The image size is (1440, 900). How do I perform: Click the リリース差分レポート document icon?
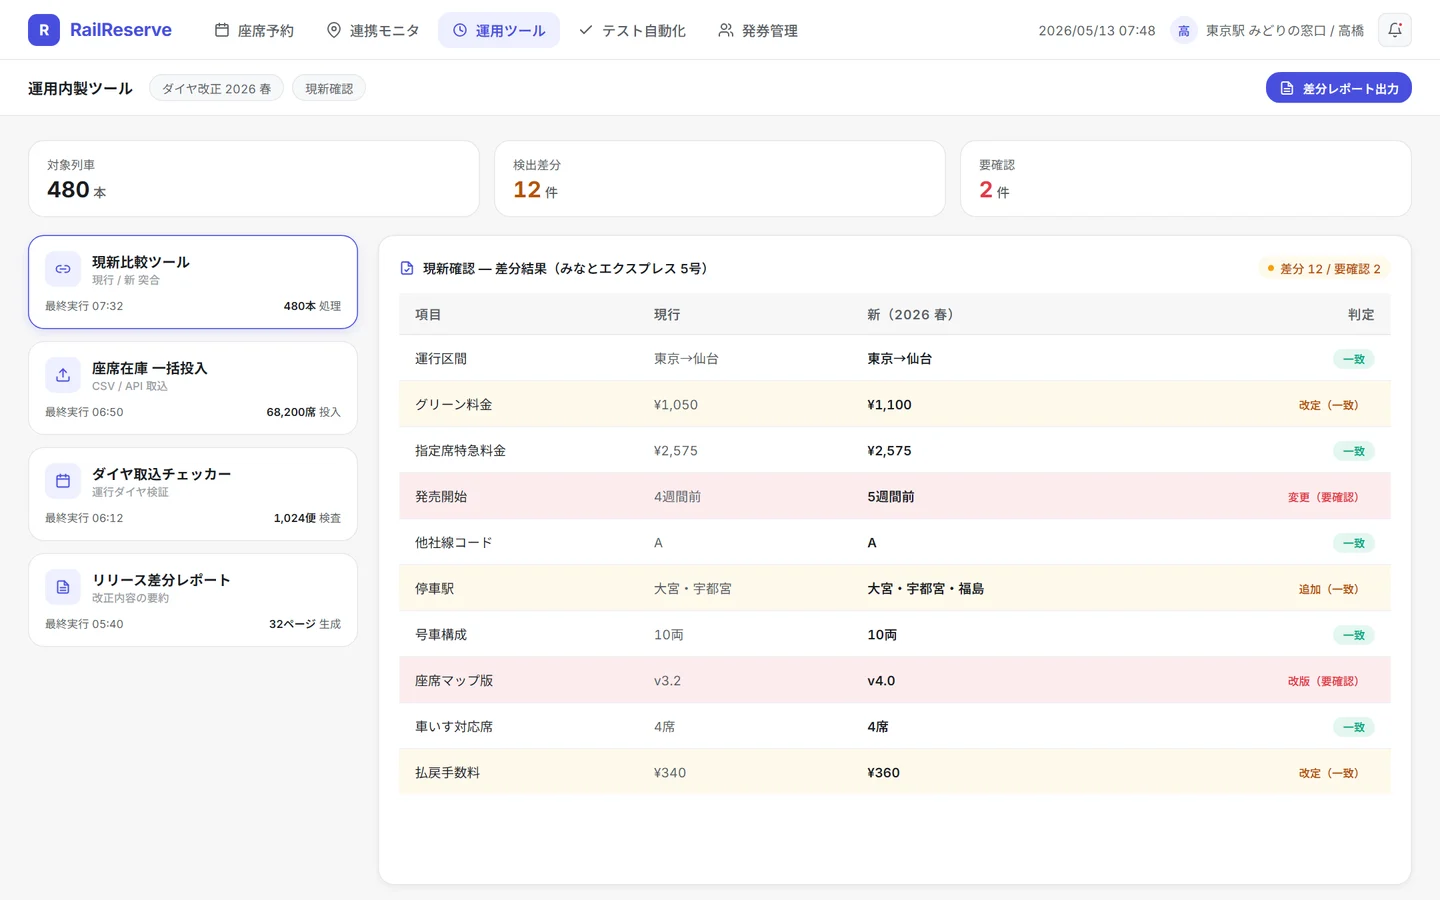[63, 587]
